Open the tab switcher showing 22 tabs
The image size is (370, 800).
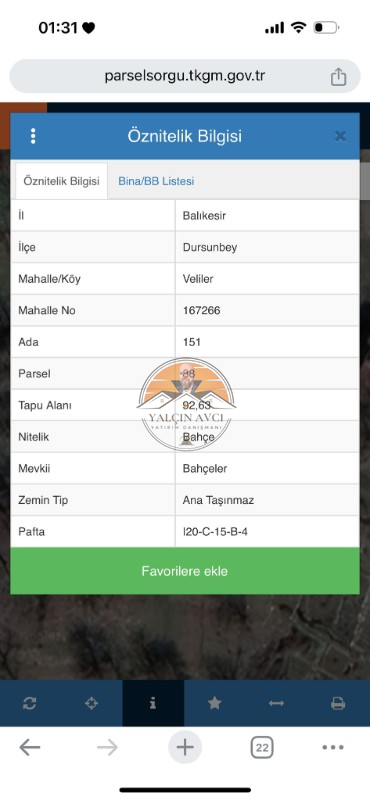click(262, 747)
